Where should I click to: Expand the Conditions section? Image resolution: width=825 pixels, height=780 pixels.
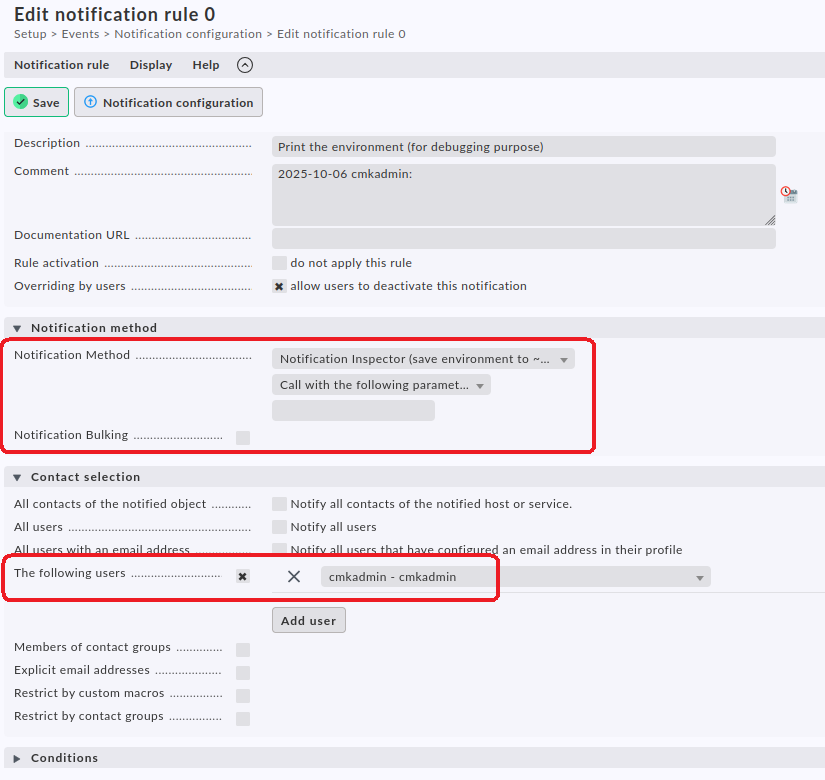17,758
